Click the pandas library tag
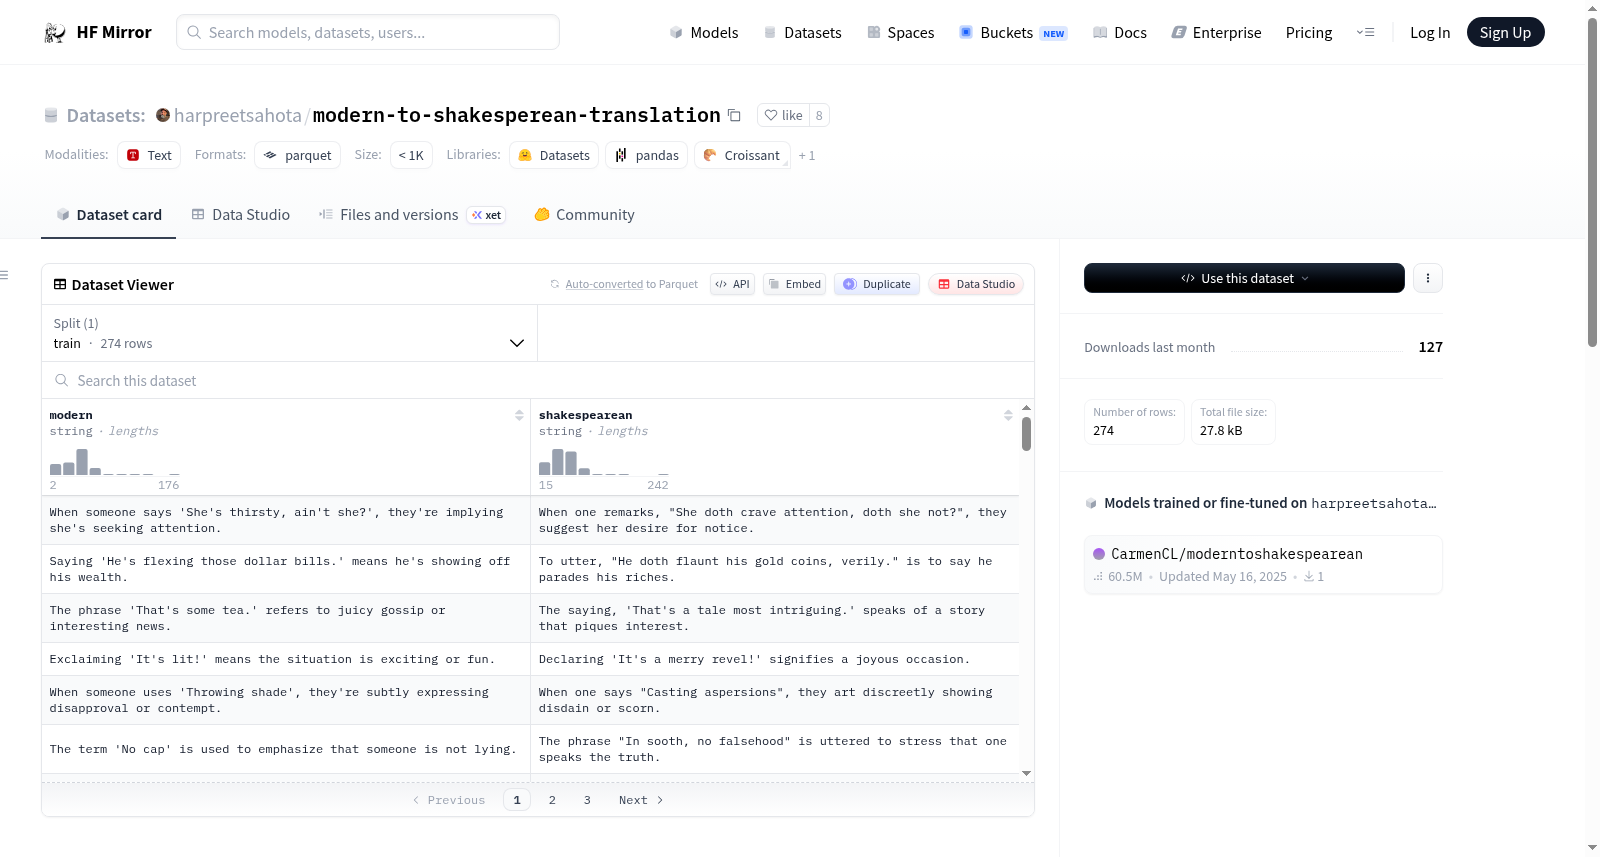The width and height of the screenshot is (1600, 857). pyautogui.click(x=646, y=155)
